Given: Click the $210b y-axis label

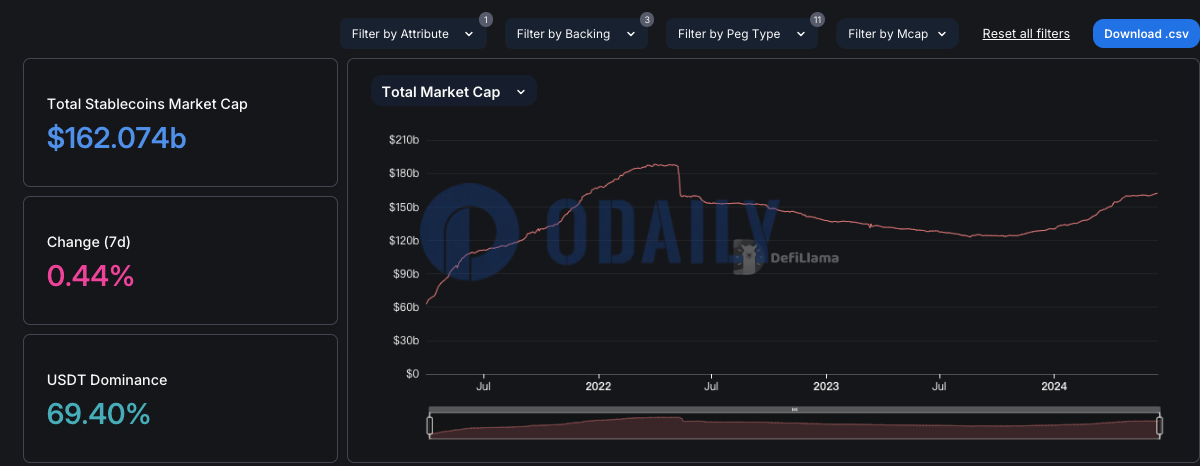Looking at the screenshot, I should [x=404, y=140].
